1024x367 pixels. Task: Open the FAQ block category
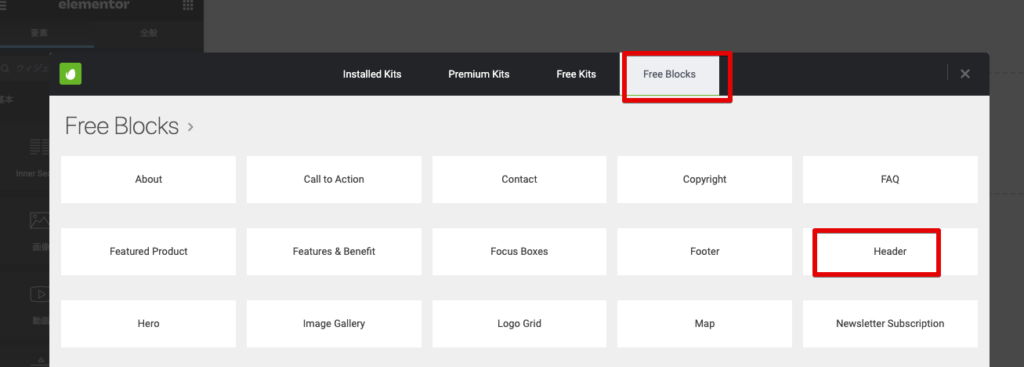890,179
